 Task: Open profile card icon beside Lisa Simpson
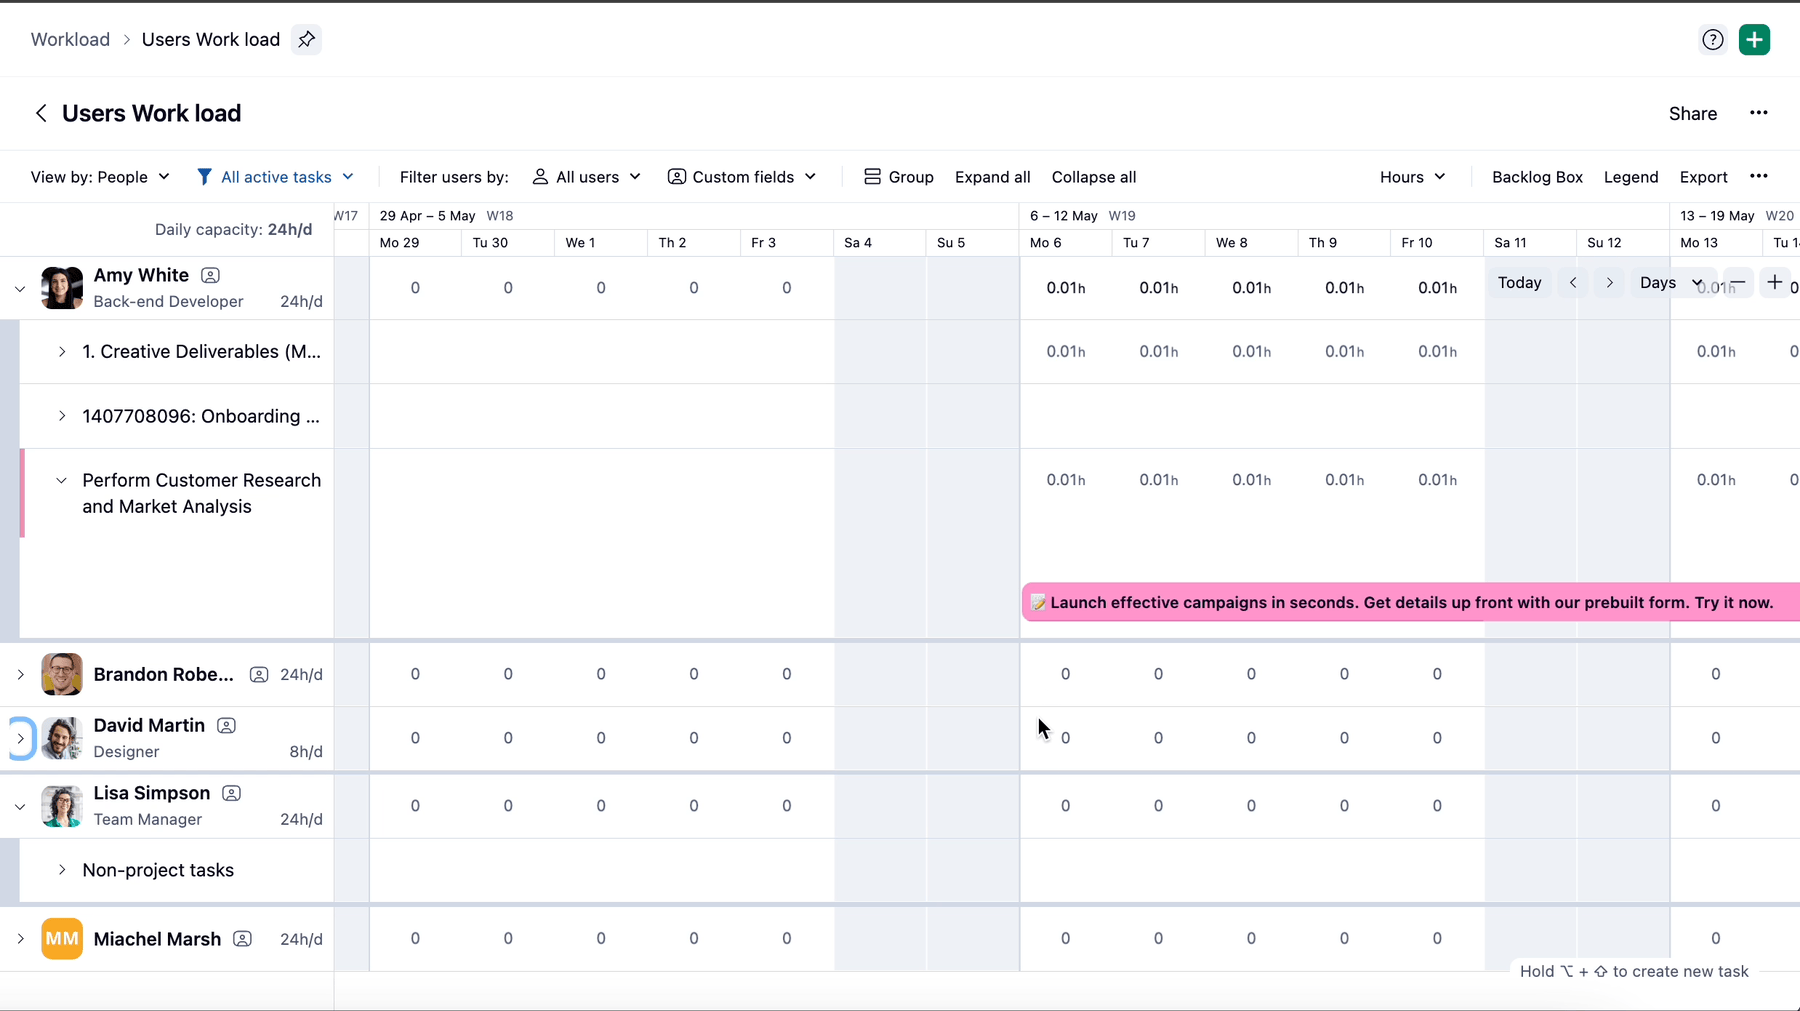tap(231, 793)
